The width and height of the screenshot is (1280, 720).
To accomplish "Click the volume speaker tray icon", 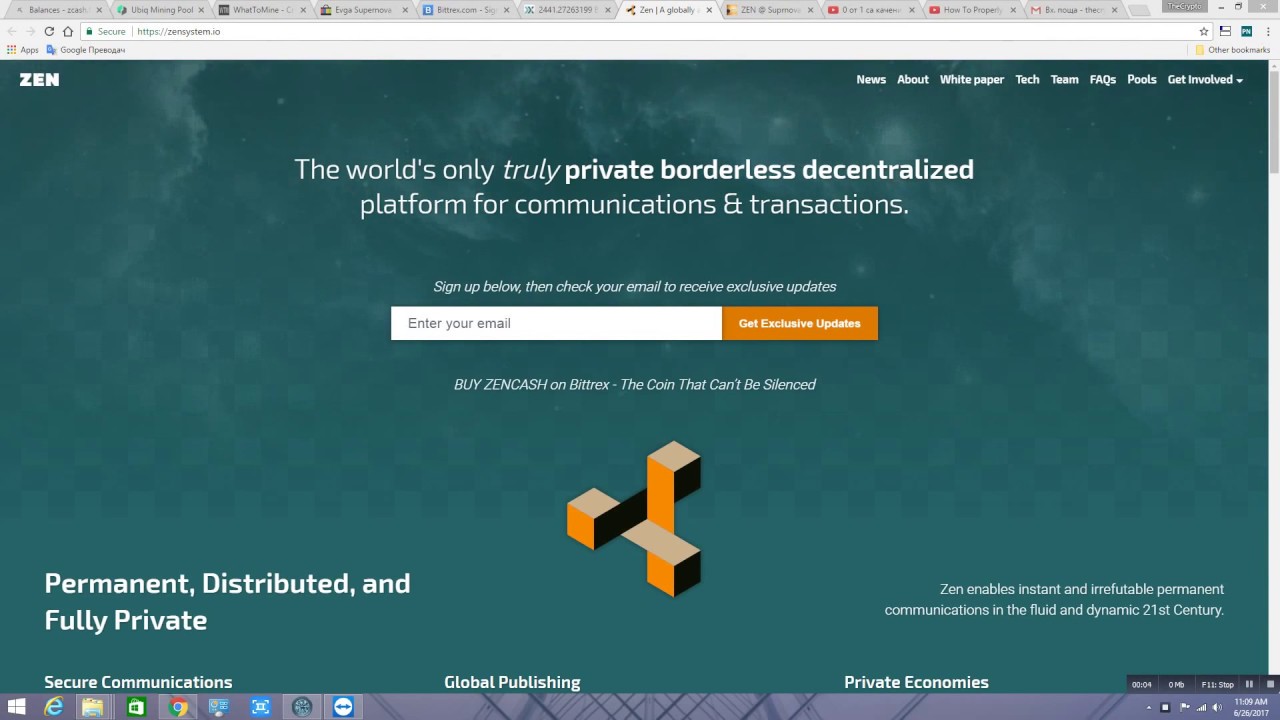I will (x=1219, y=708).
